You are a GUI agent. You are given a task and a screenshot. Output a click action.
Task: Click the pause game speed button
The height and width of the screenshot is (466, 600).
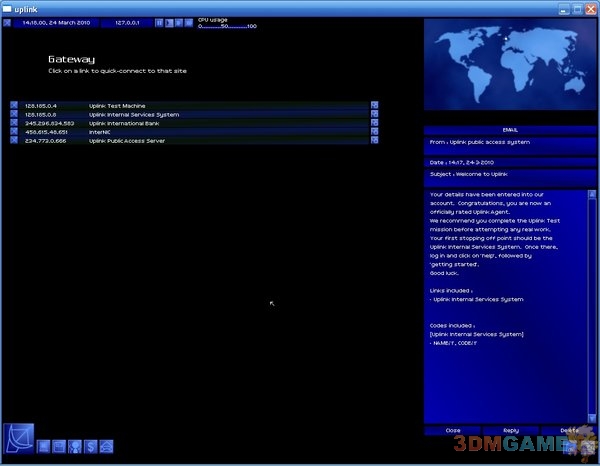tap(159, 21)
